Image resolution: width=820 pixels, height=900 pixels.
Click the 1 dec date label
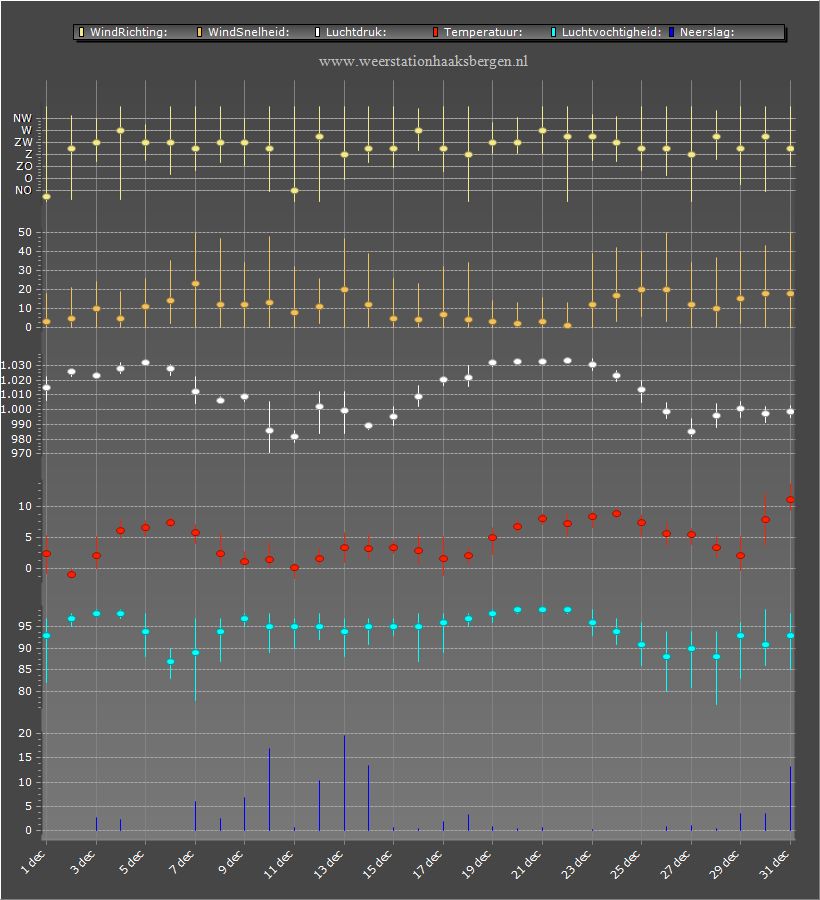point(33,862)
